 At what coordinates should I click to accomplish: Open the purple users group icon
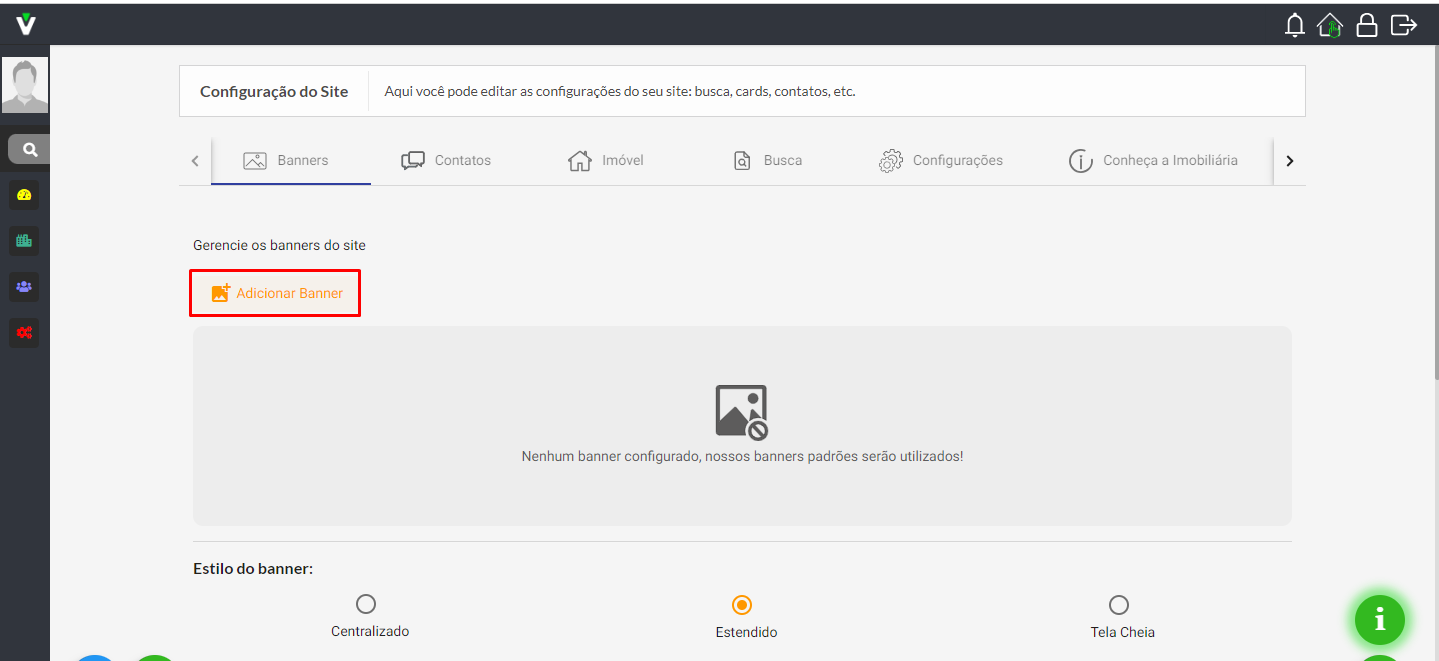point(24,286)
